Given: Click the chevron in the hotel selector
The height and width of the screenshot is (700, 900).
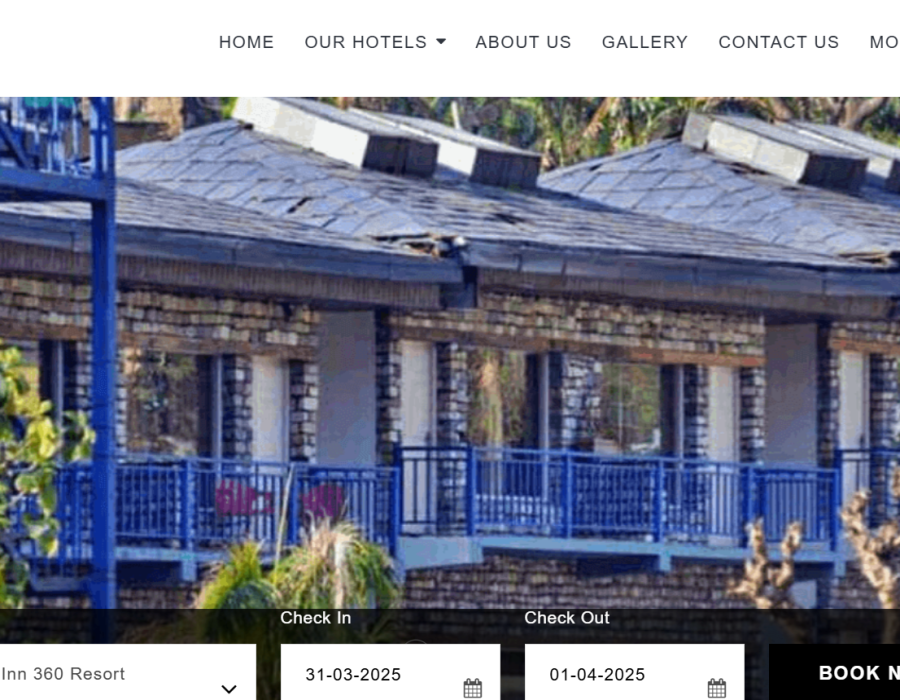Looking at the screenshot, I should (x=229, y=689).
